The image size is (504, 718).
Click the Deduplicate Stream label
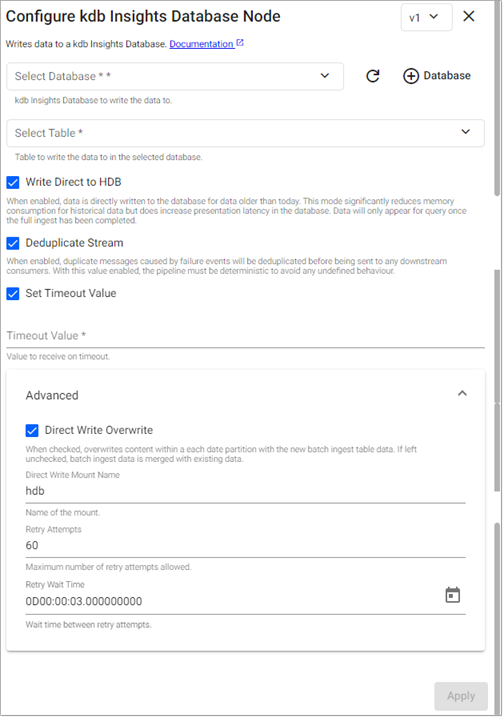point(74,243)
